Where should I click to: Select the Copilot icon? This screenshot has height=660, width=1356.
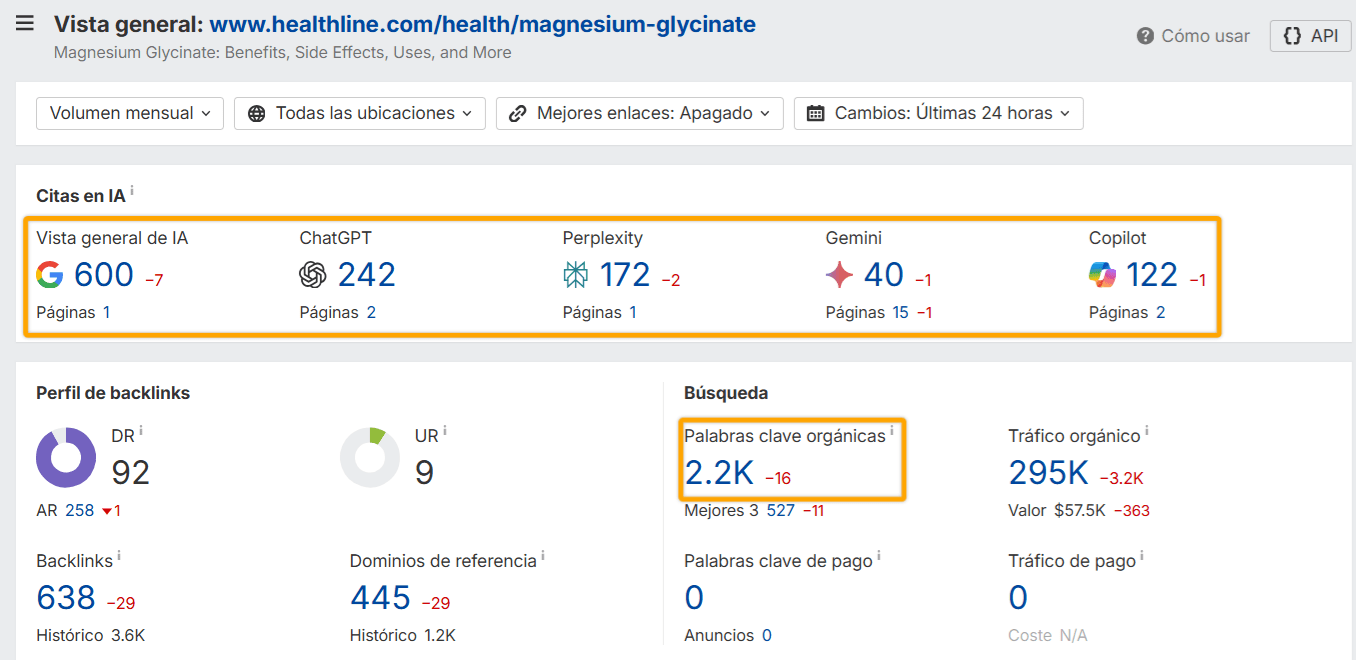click(1104, 274)
